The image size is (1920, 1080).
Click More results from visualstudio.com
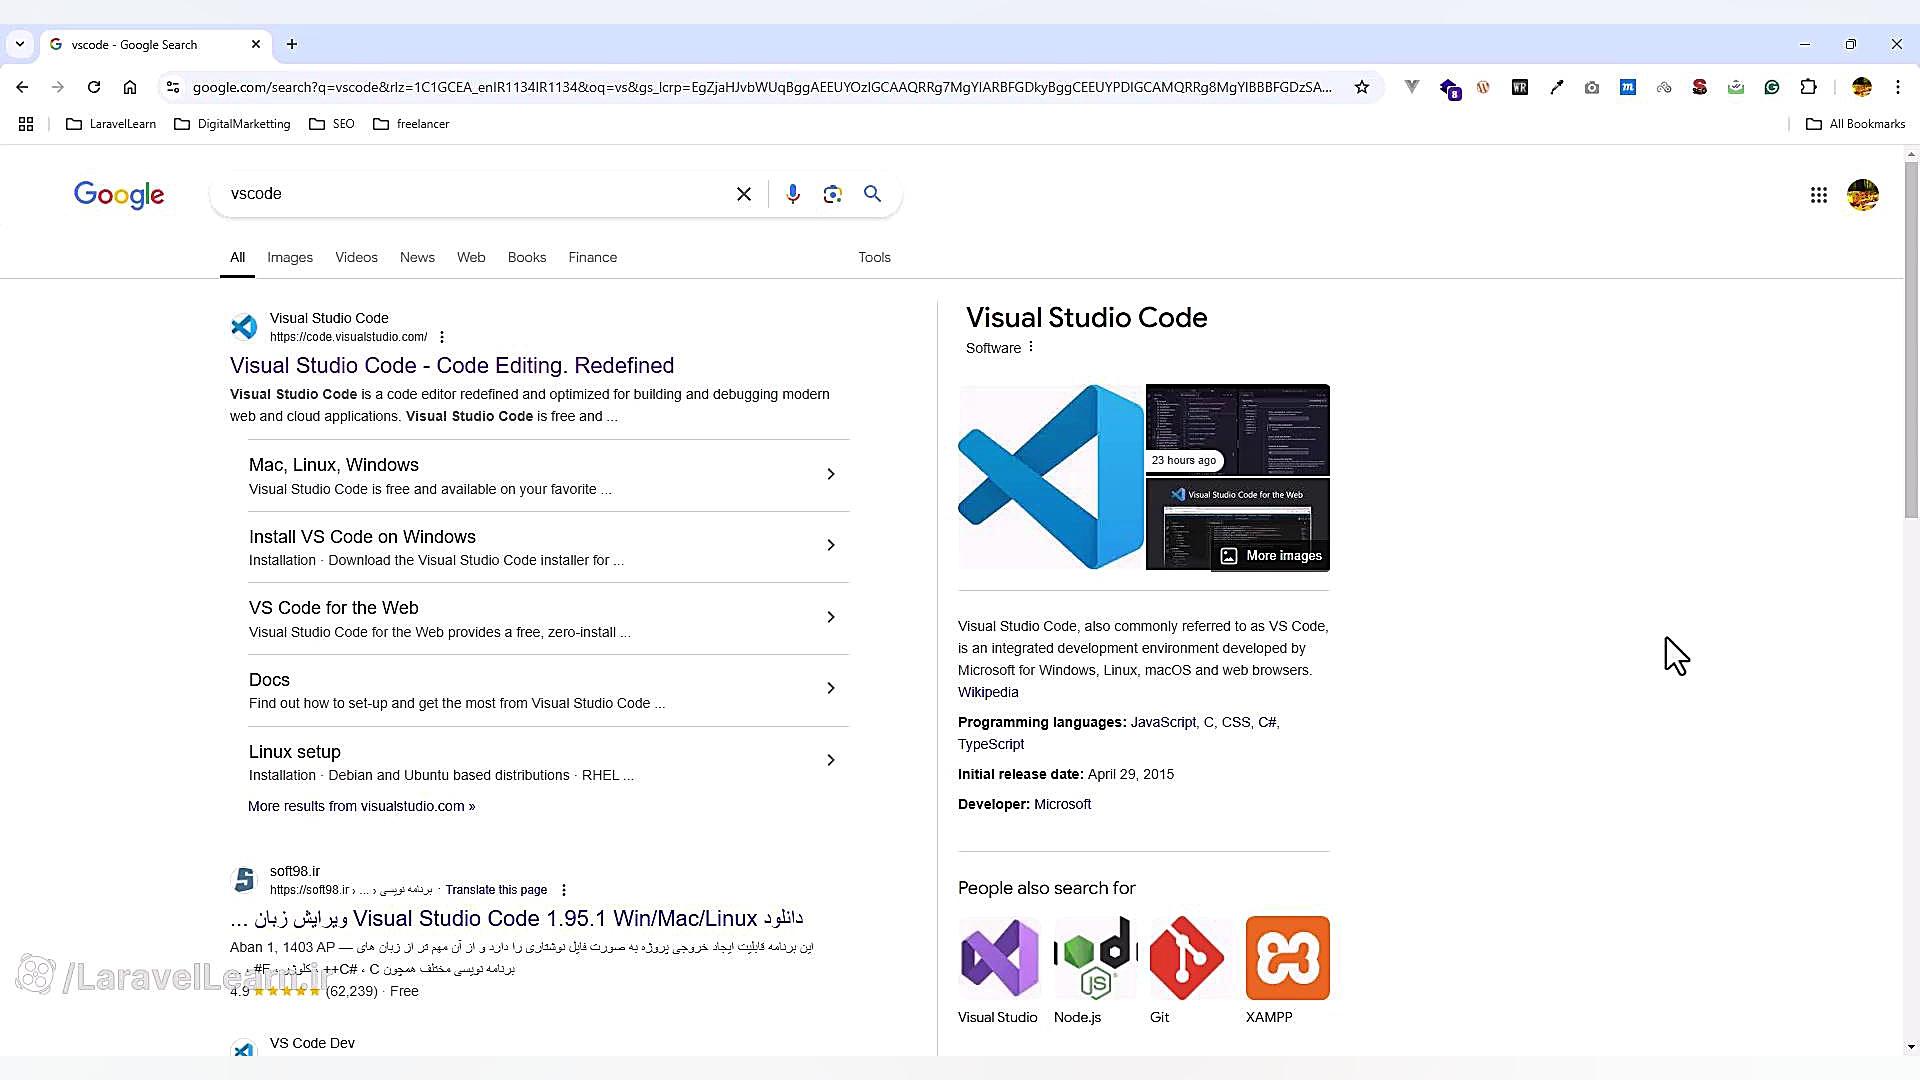click(362, 806)
